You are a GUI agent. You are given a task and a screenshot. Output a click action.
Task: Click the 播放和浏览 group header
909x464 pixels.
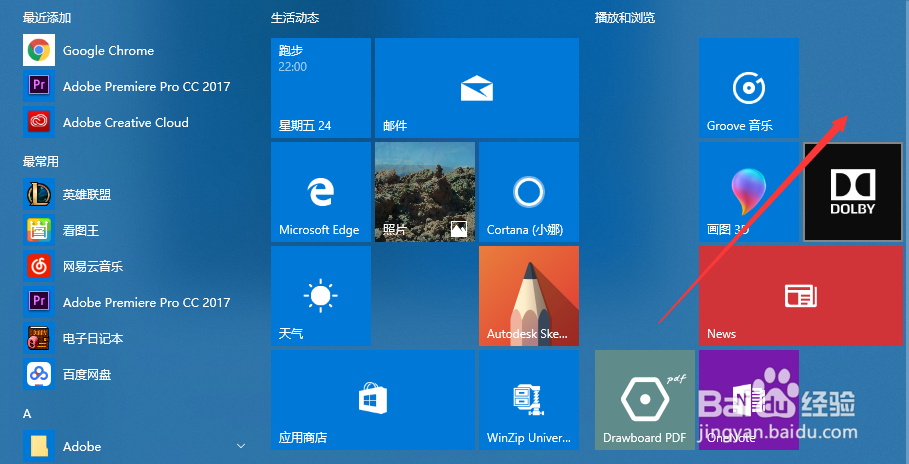[x=625, y=17]
